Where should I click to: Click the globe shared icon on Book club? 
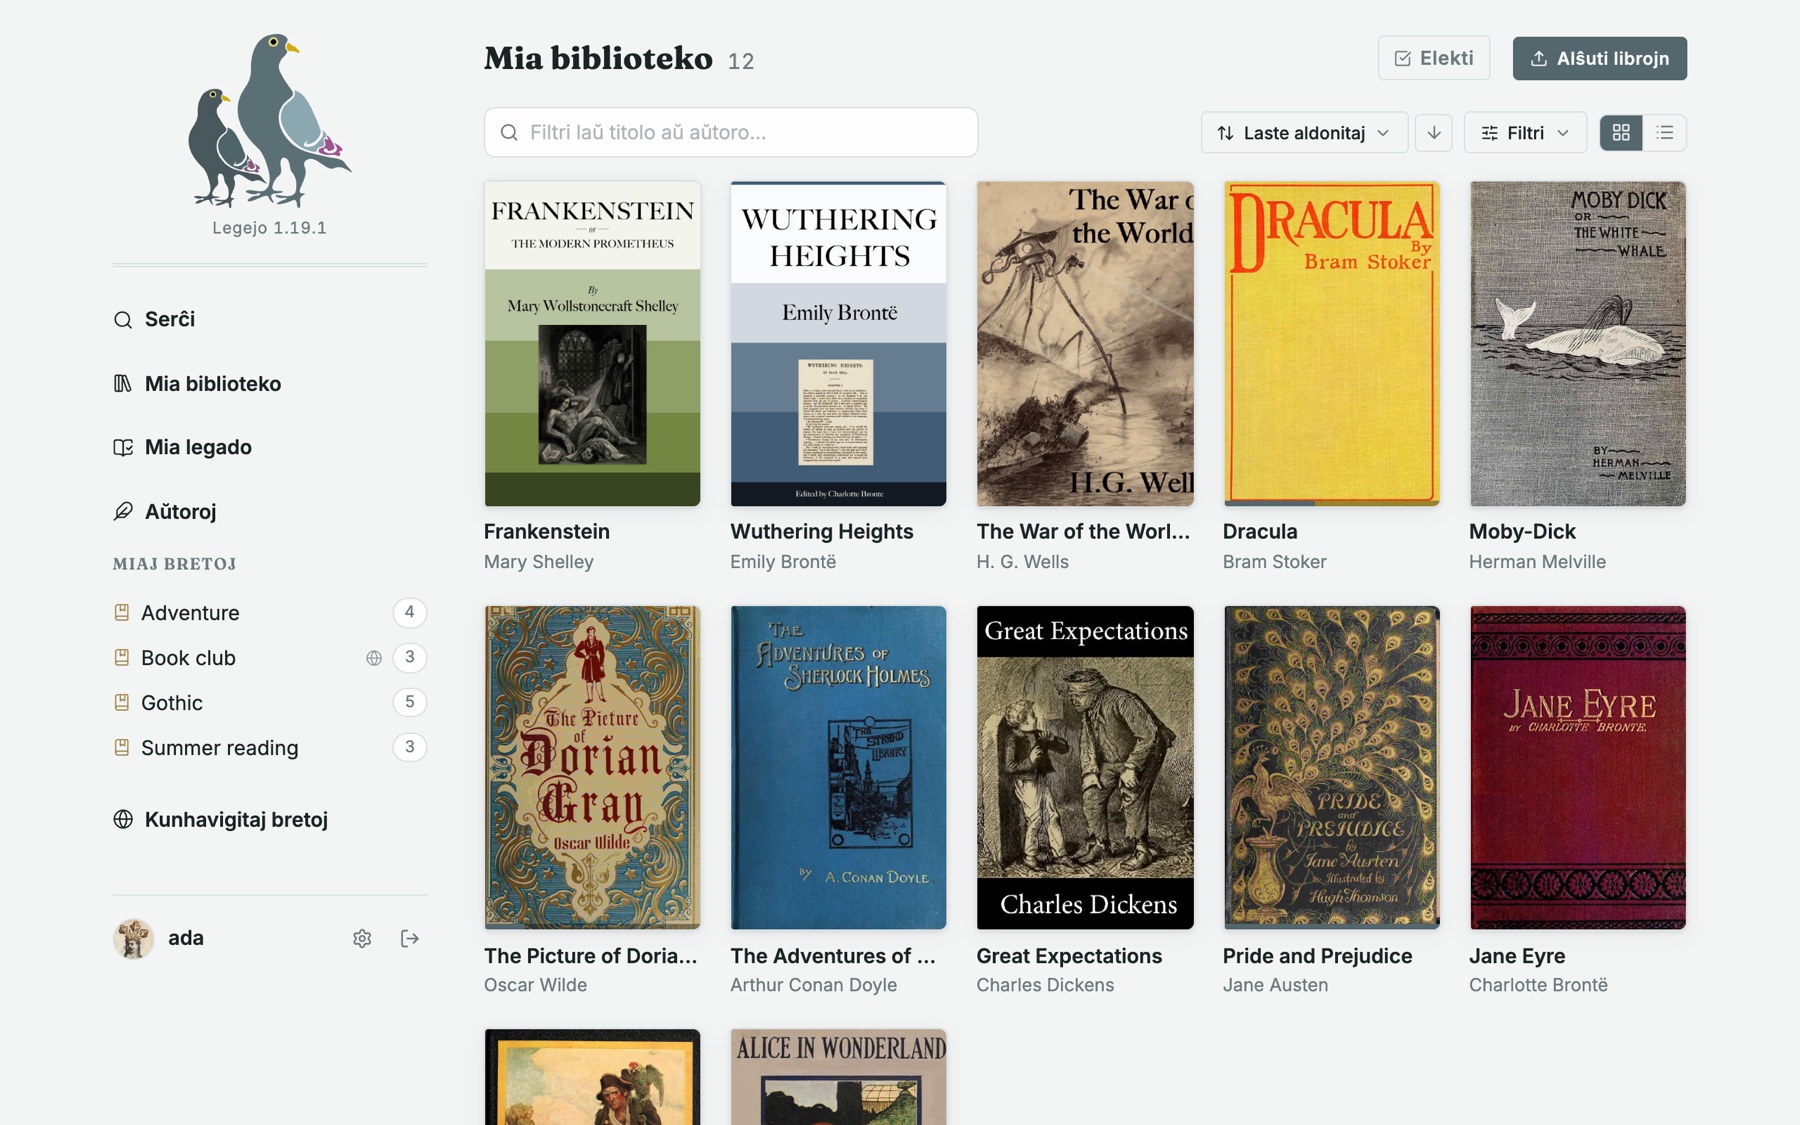[374, 658]
